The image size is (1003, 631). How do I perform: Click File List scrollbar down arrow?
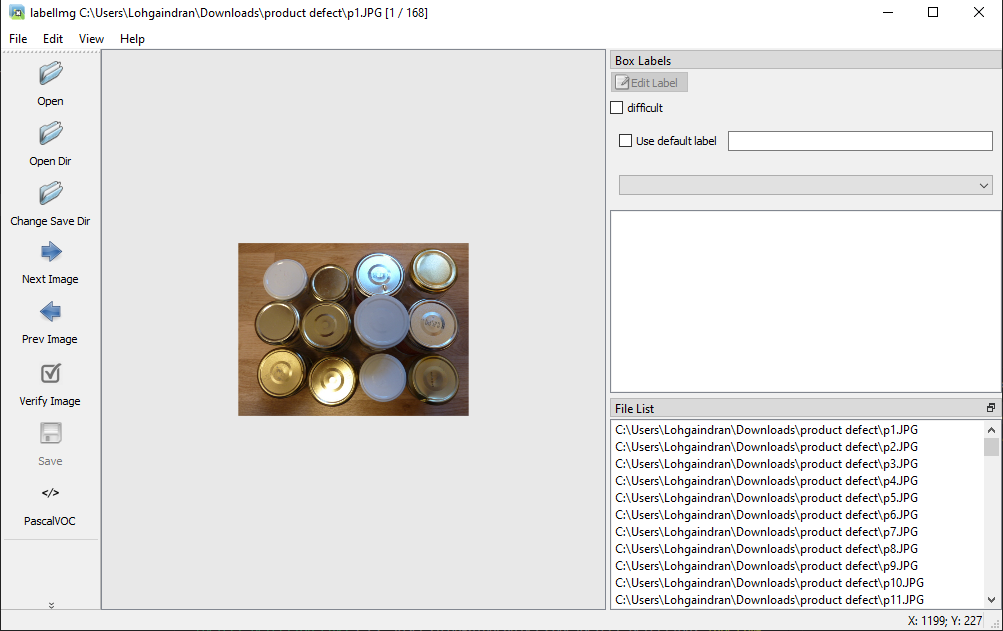[x=991, y=600]
